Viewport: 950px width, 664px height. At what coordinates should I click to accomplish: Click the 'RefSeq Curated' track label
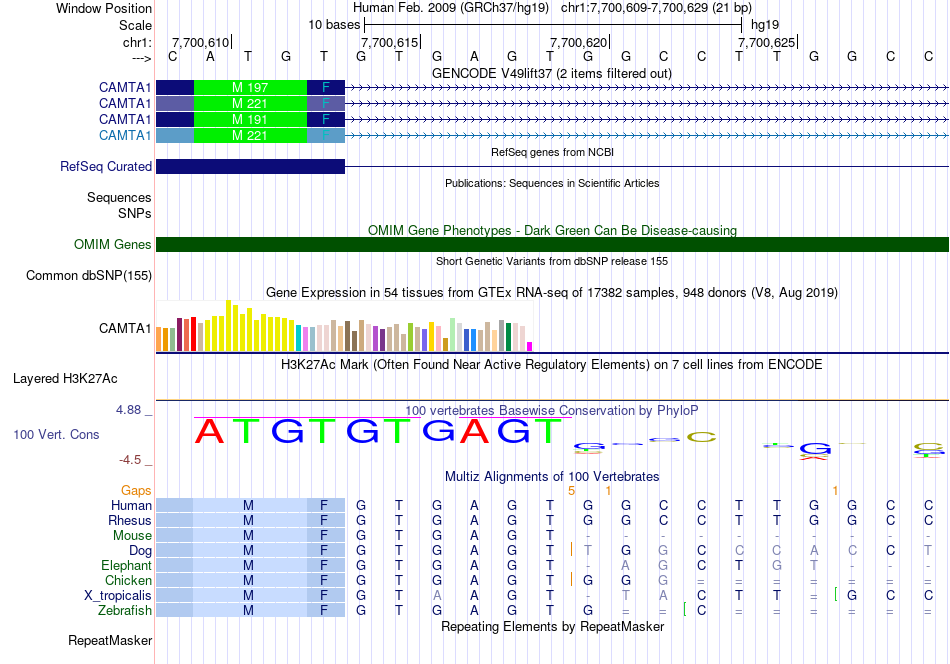click(x=106, y=166)
